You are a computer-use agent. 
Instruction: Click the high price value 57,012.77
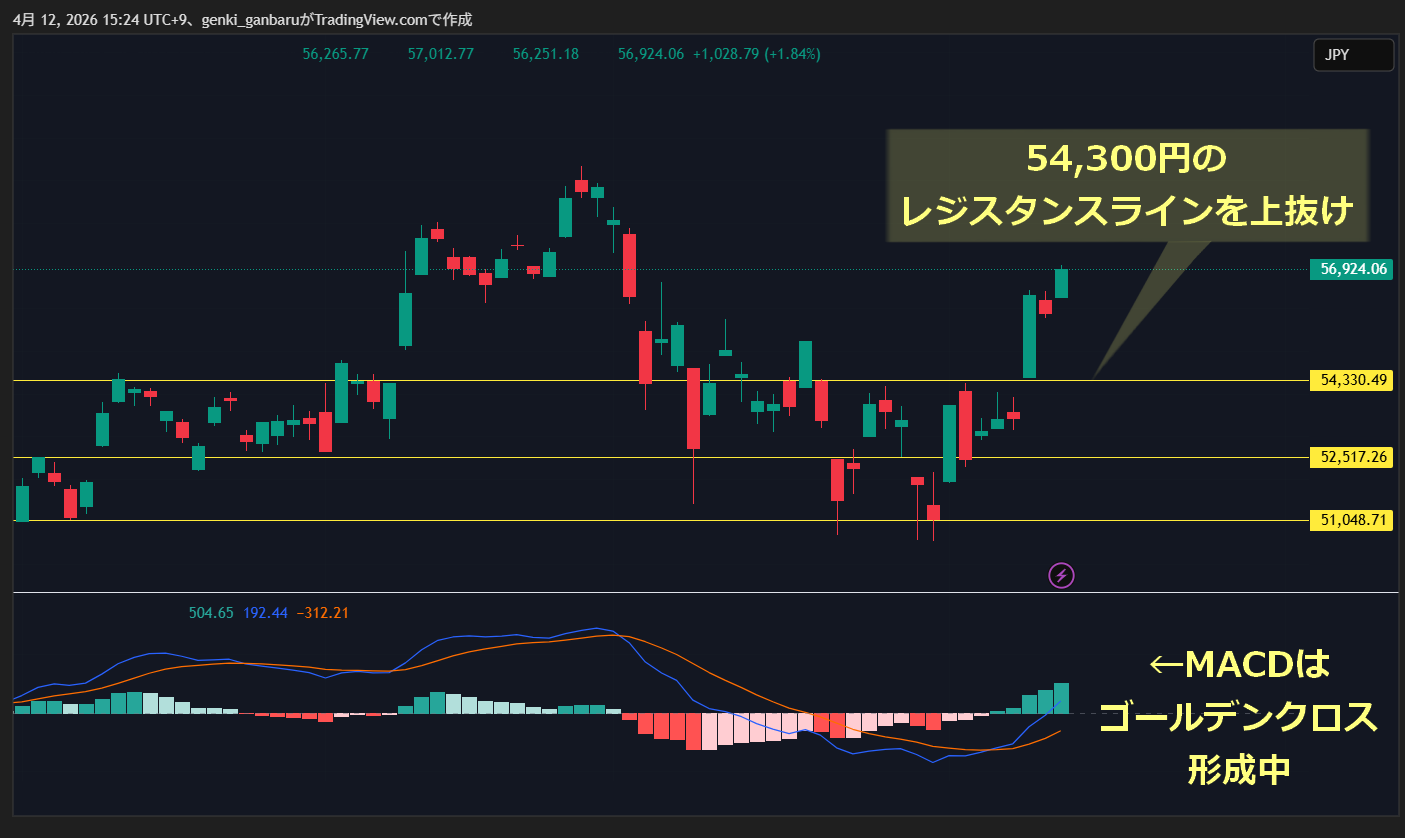(440, 54)
